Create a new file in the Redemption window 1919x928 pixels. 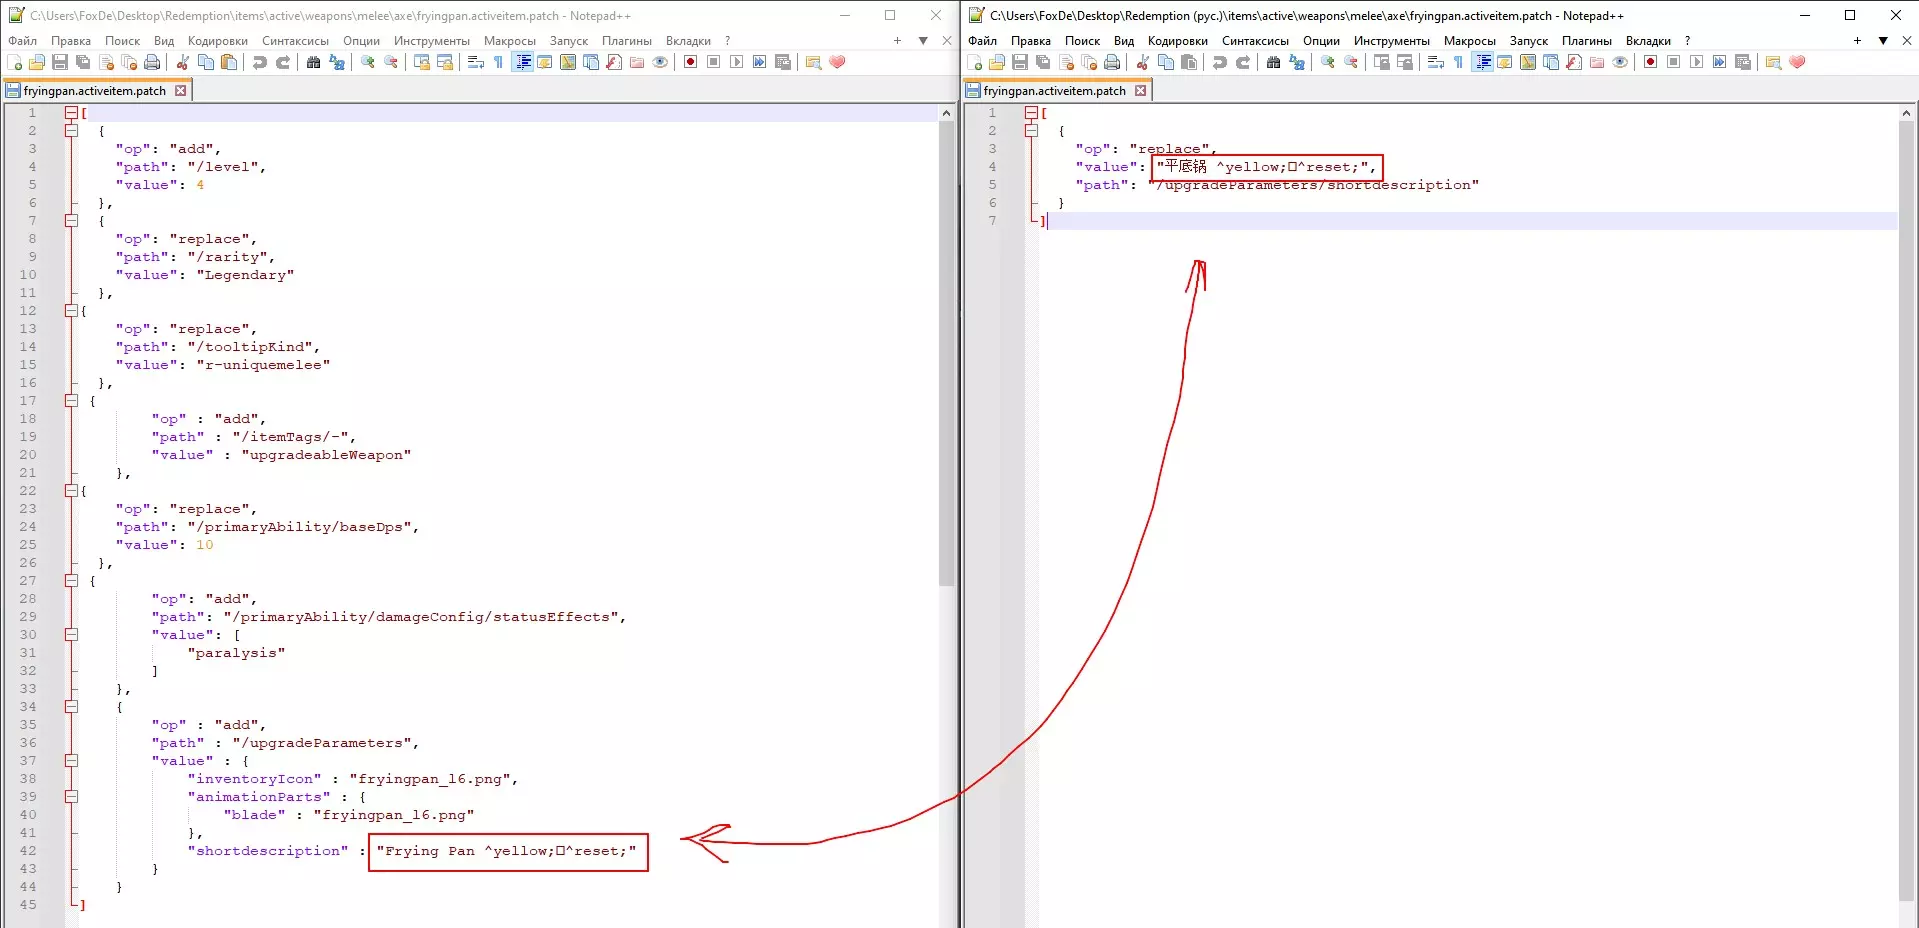click(x=14, y=62)
